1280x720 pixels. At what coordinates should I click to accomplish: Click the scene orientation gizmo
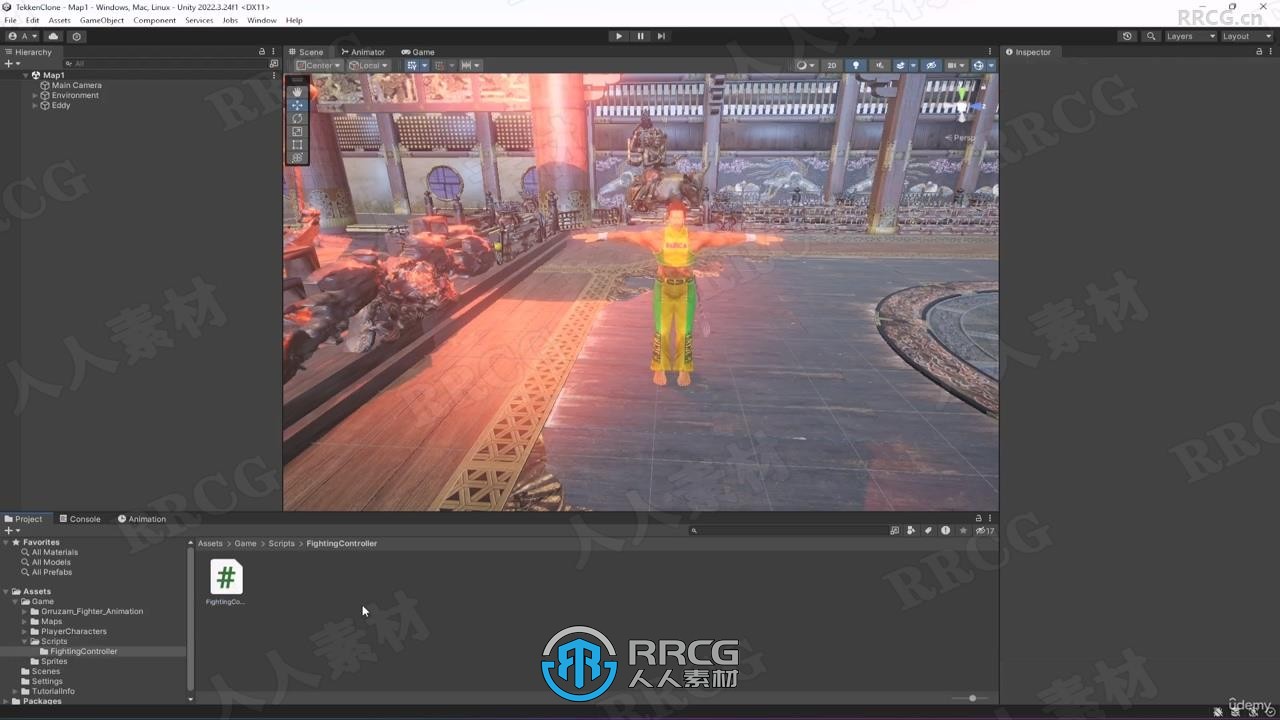tap(962, 106)
